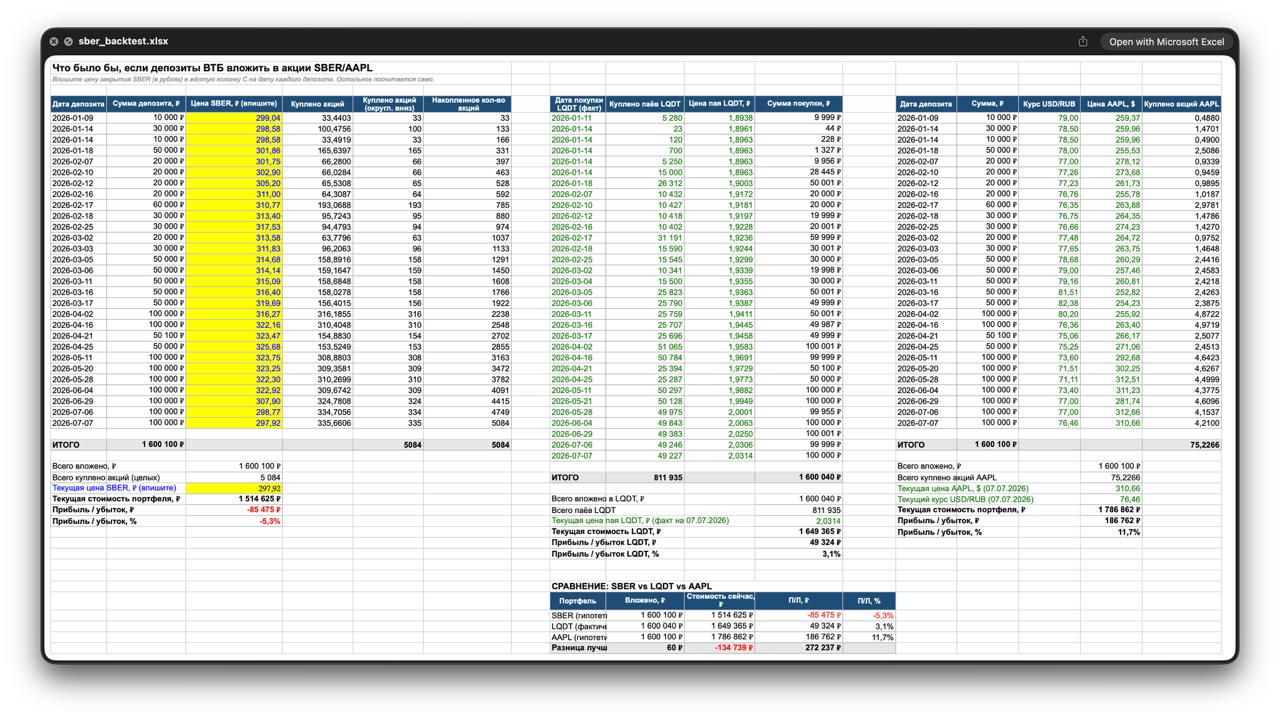Close the Quick Look preview window
This screenshot has width=1280, height=718.
(54, 41)
